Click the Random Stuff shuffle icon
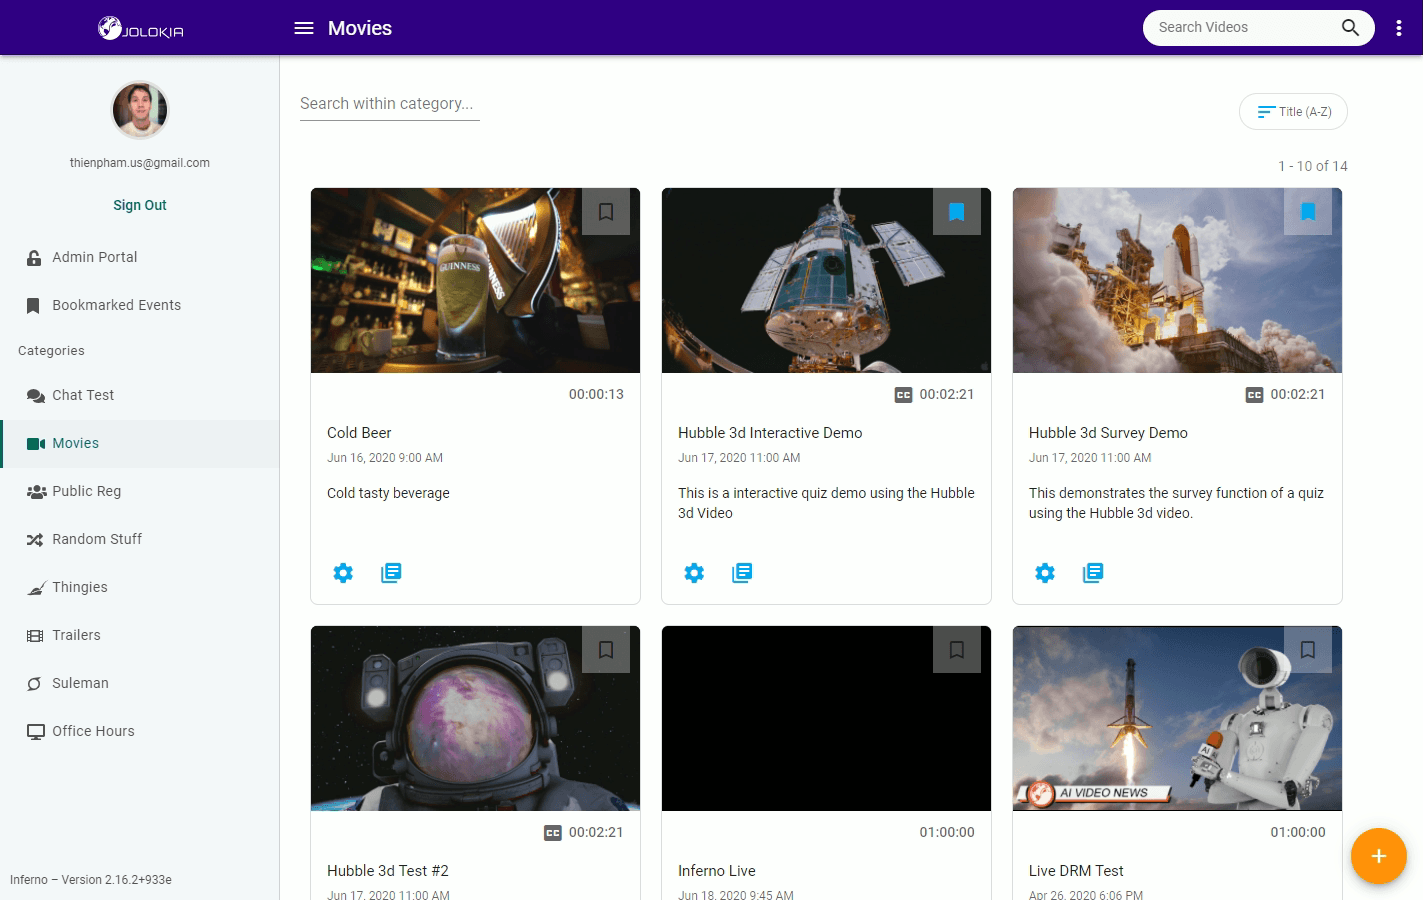This screenshot has height=900, width=1423. [x=35, y=540]
